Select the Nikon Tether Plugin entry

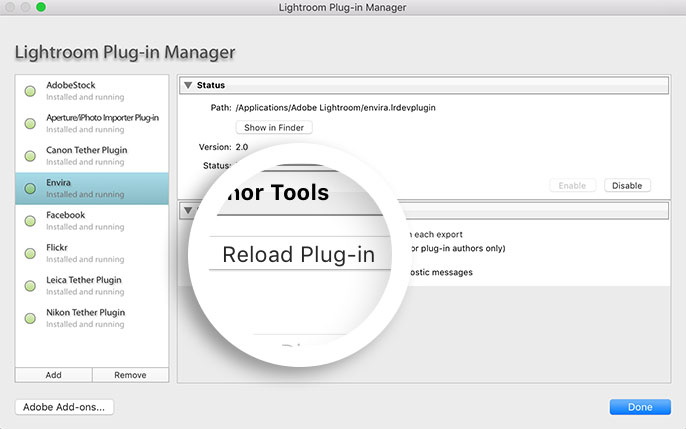(92, 318)
